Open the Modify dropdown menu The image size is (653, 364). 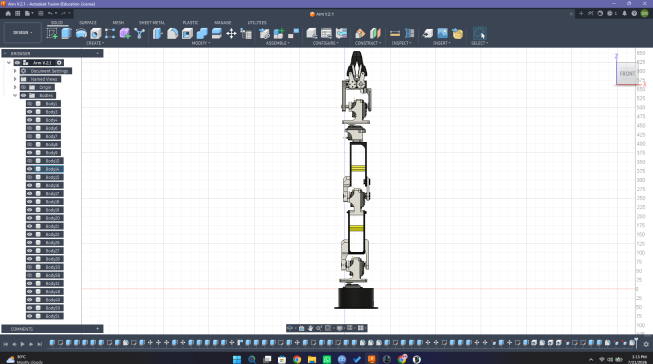point(201,43)
